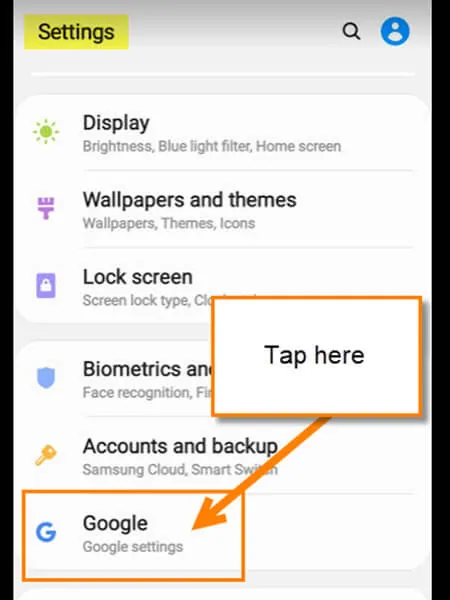Open Accounts and backup
Viewport: 450px width, 600px height.
[x=222, y=456]
